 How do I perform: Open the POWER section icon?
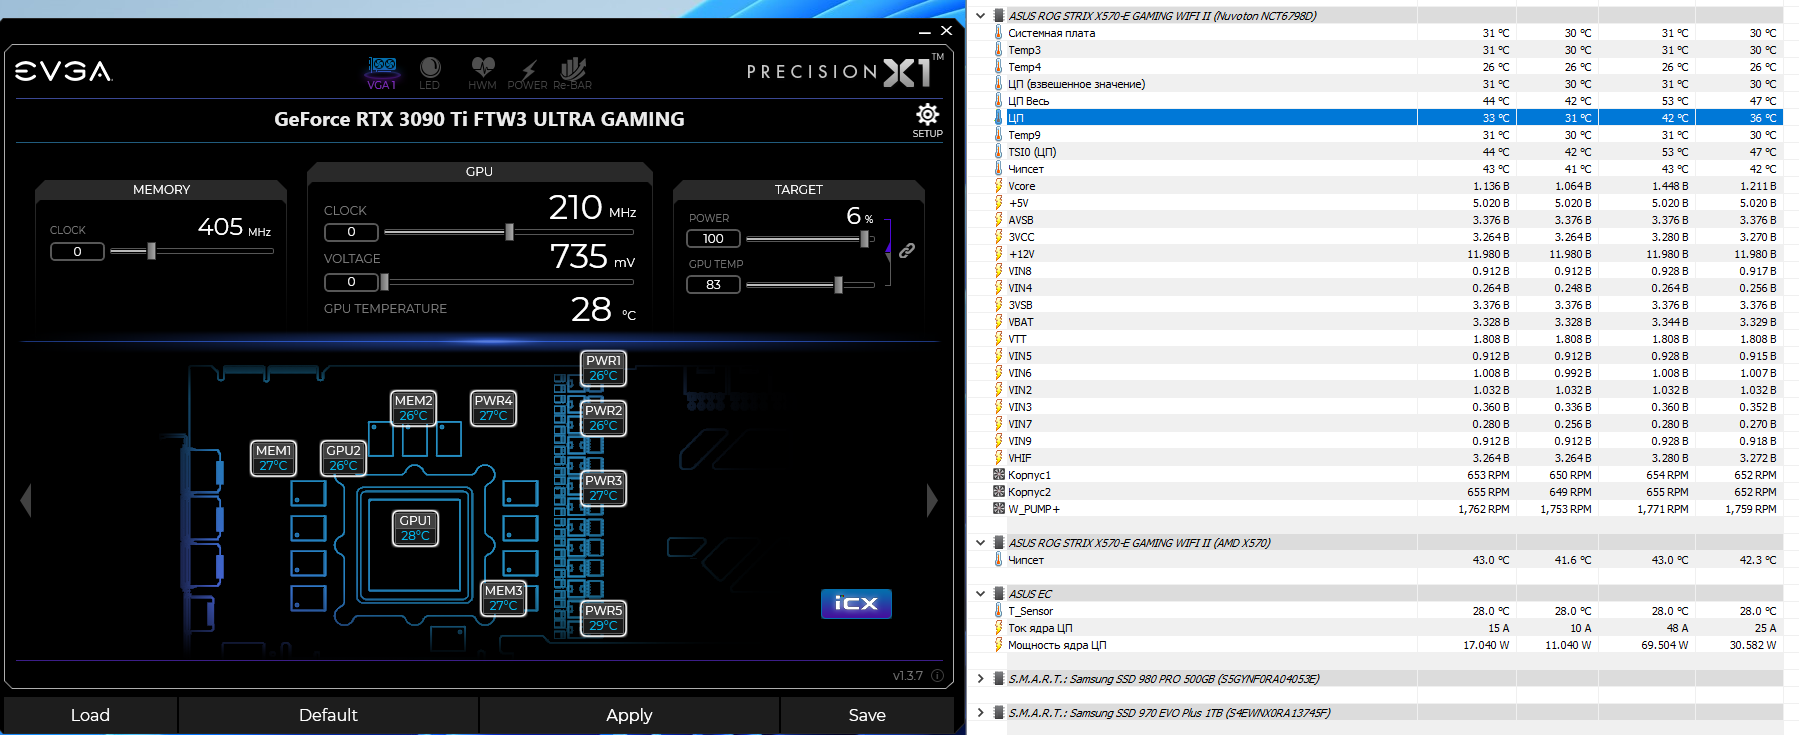pos(528,73)
